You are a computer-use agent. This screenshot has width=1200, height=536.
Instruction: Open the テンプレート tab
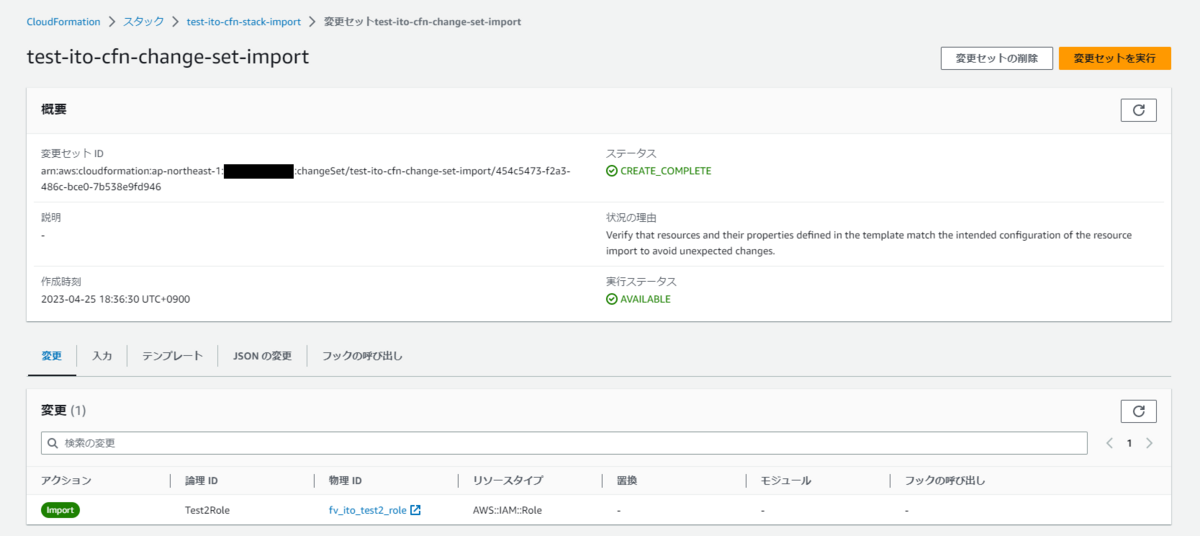tap(172, 356)
